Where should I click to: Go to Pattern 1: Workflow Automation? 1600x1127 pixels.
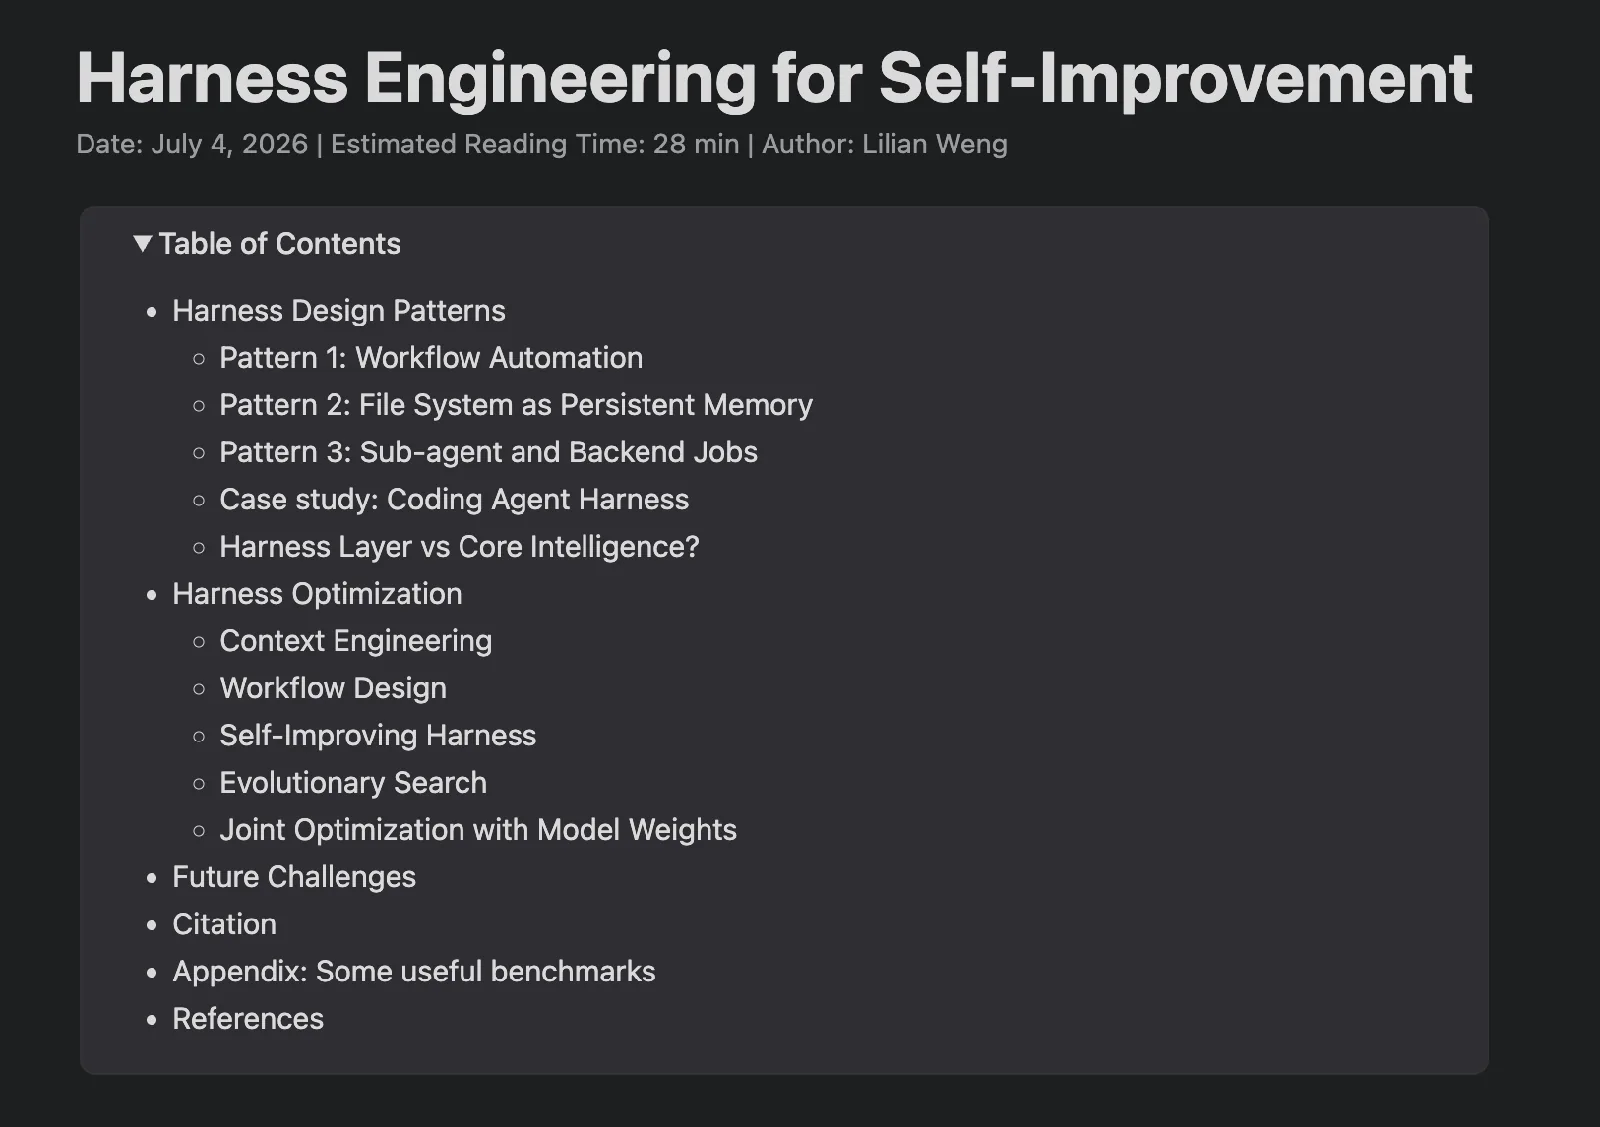[x=431, y=358]
